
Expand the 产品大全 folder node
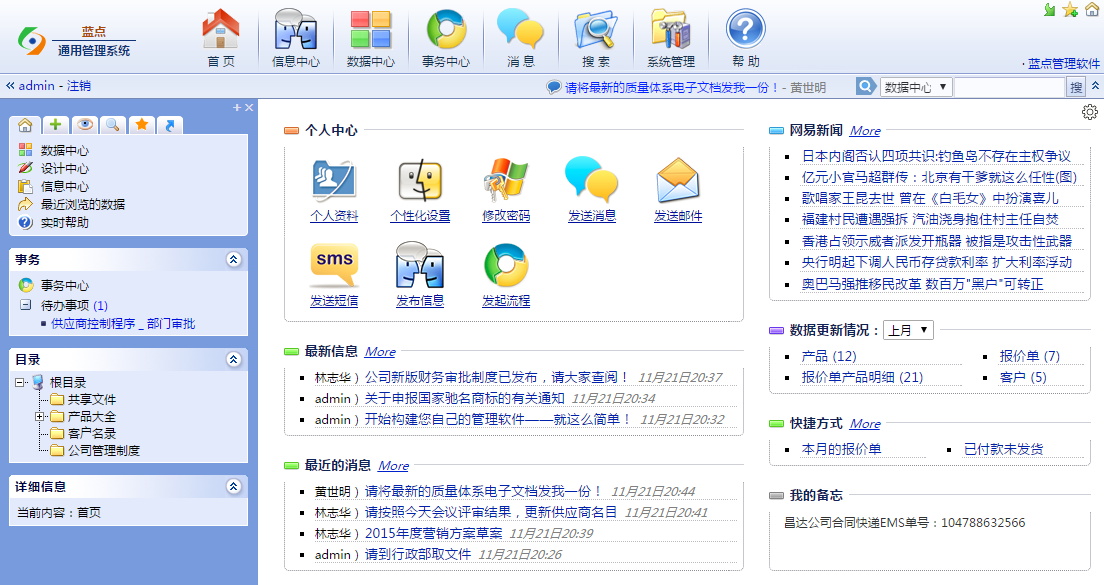[40, 416]
